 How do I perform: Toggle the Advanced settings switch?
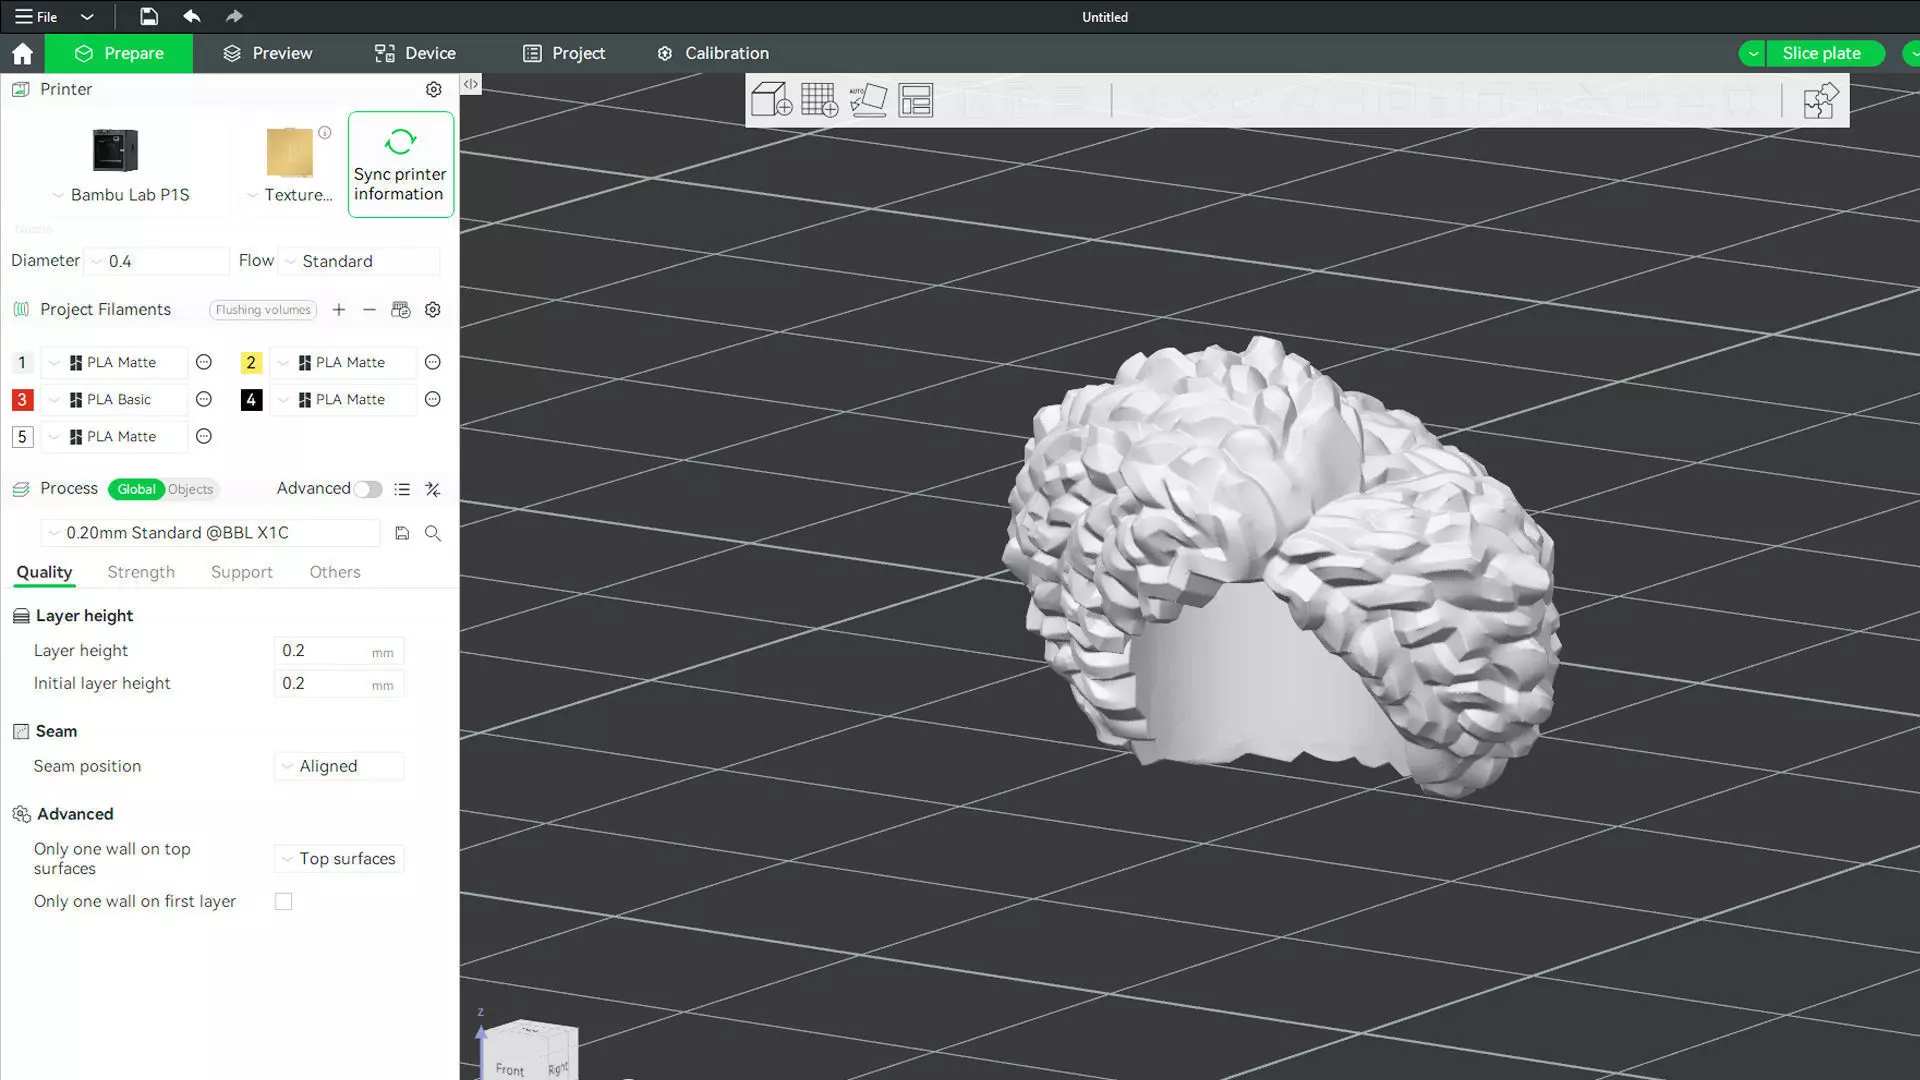[x=367, y=489]
